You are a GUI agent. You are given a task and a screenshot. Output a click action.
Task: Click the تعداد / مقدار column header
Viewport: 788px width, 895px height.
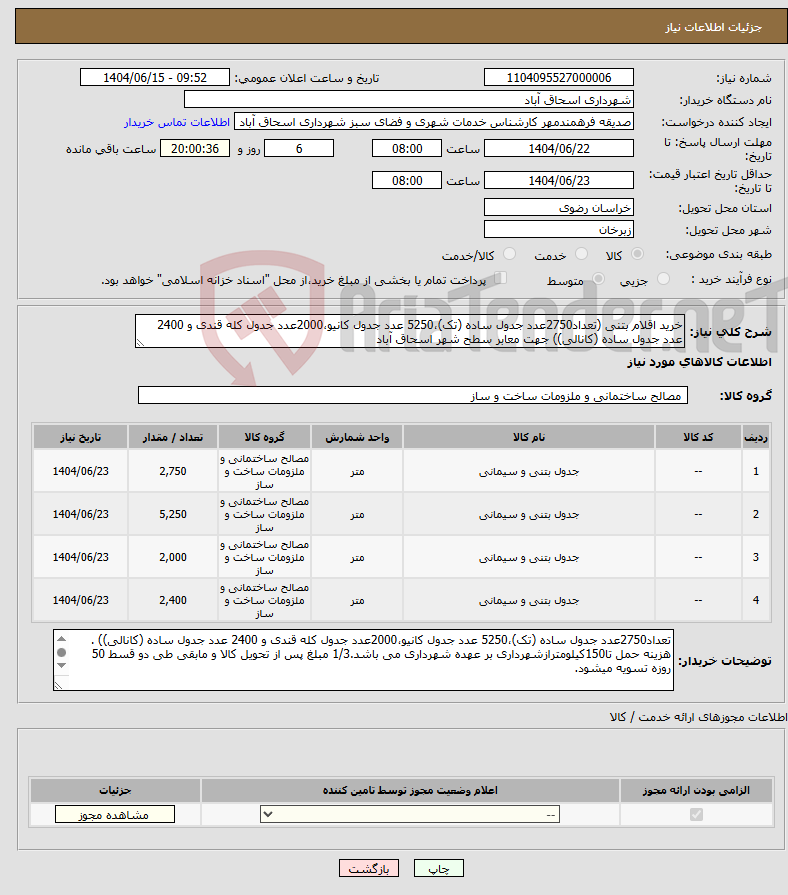click(x=173, y=437)
